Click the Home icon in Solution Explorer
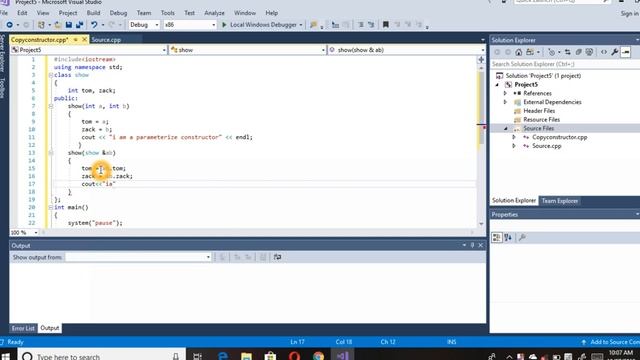The height and width of the screenshot is (360, 640). click(x=518, y=52)
